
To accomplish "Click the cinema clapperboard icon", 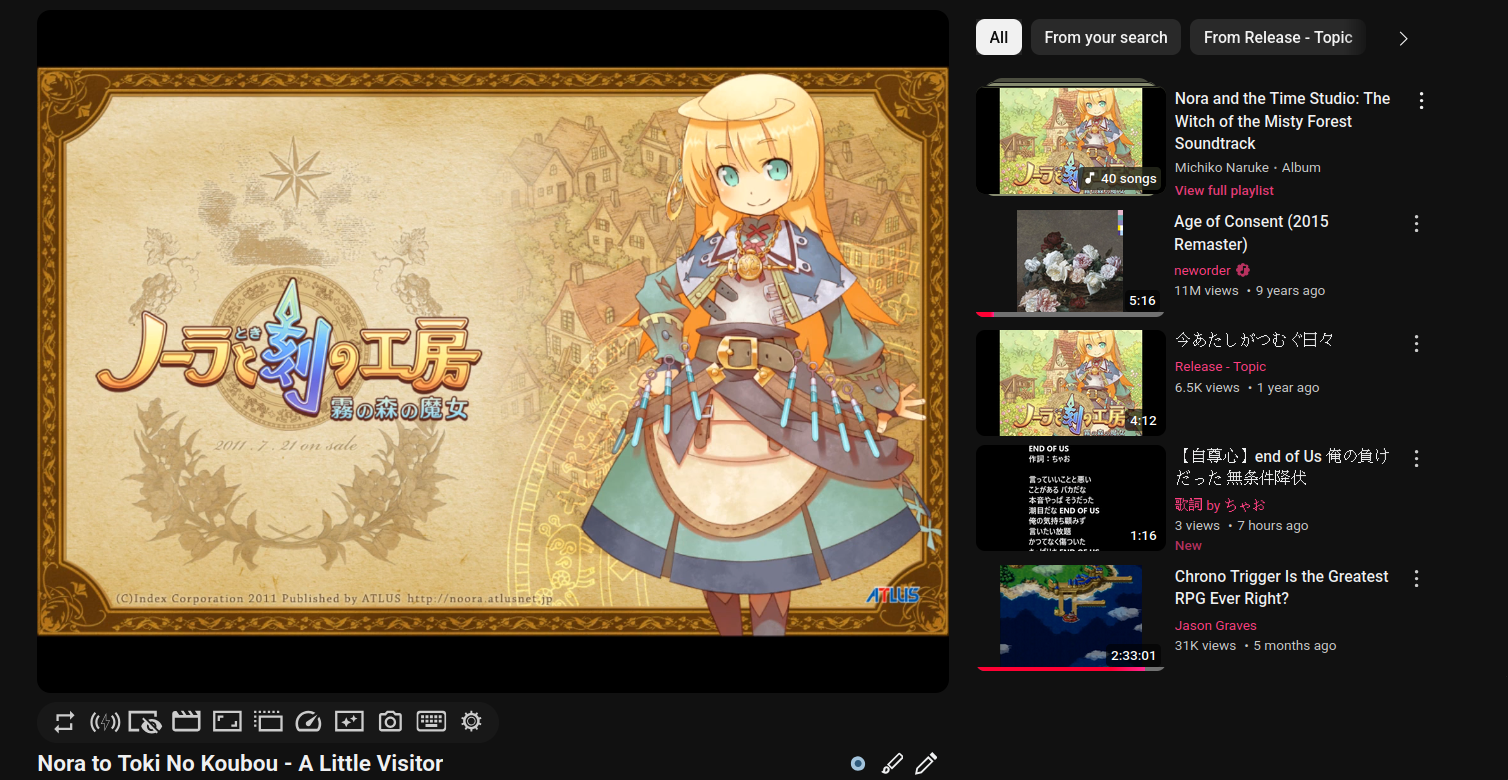I will (x=187, y=721).
